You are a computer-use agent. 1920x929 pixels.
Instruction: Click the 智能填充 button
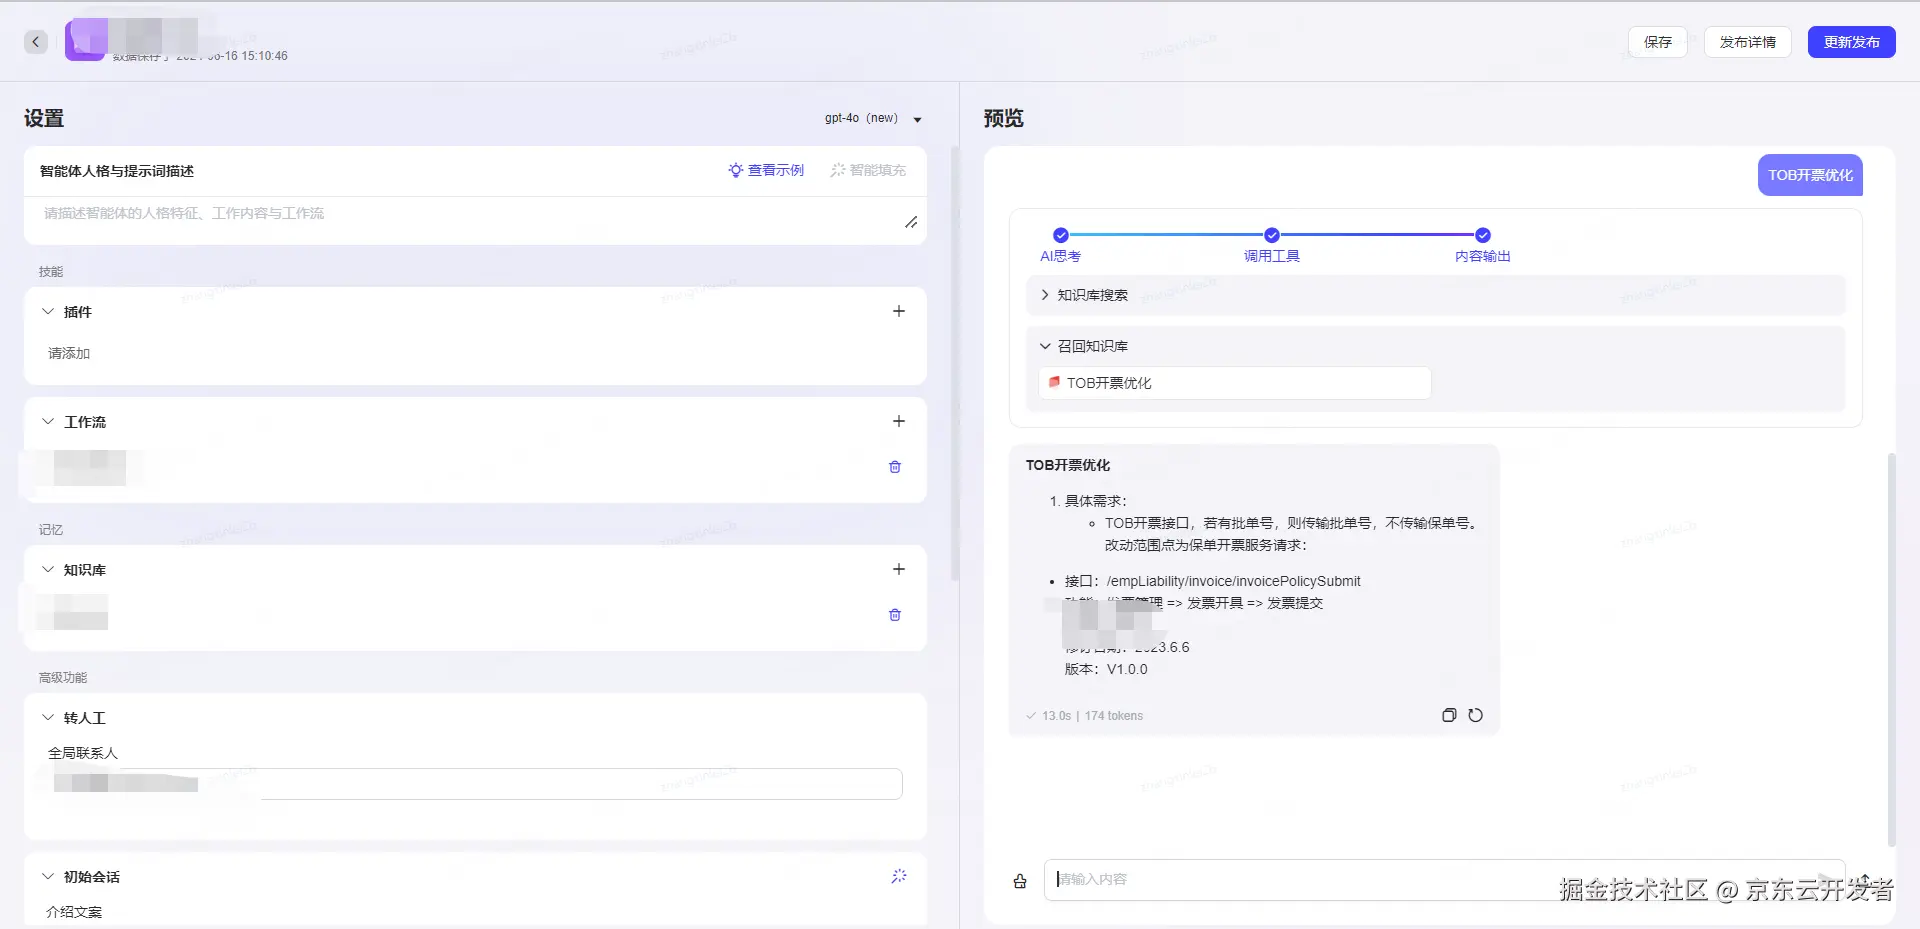click(868, 171)
